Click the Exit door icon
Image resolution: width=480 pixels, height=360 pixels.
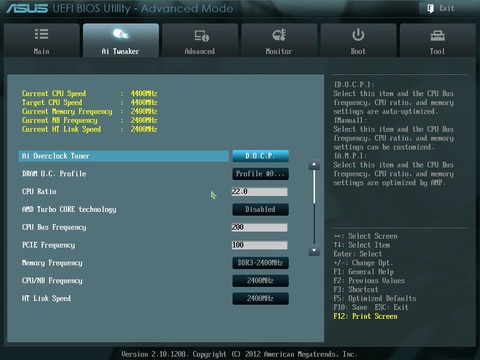[430, 8]
